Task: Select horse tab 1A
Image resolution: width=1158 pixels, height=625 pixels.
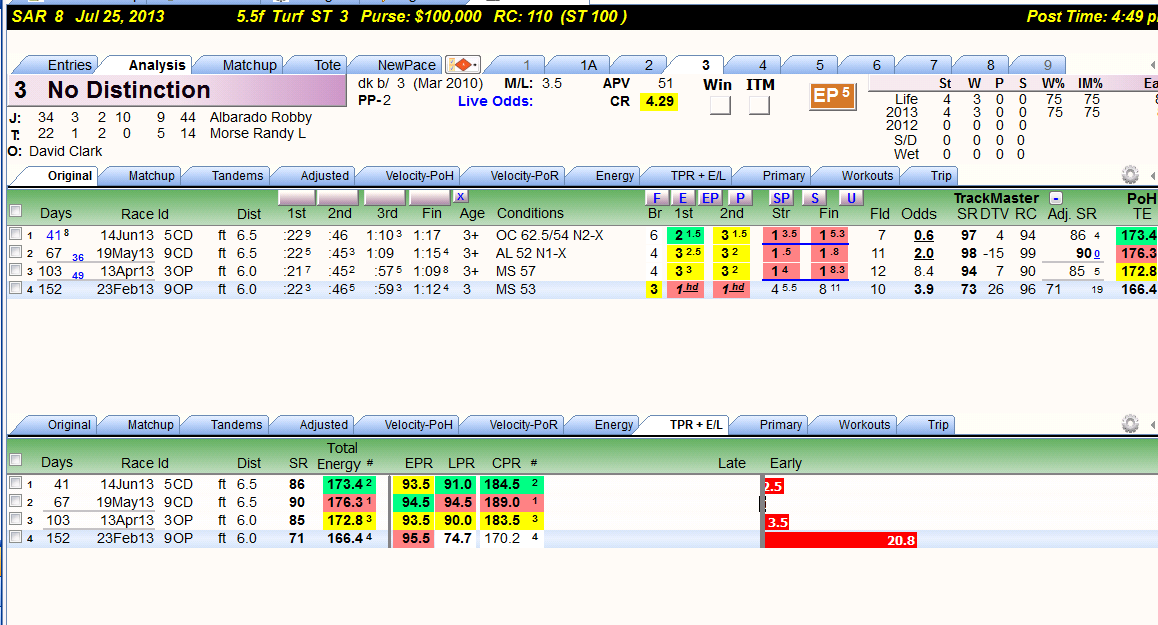Action: pos(588,65)
